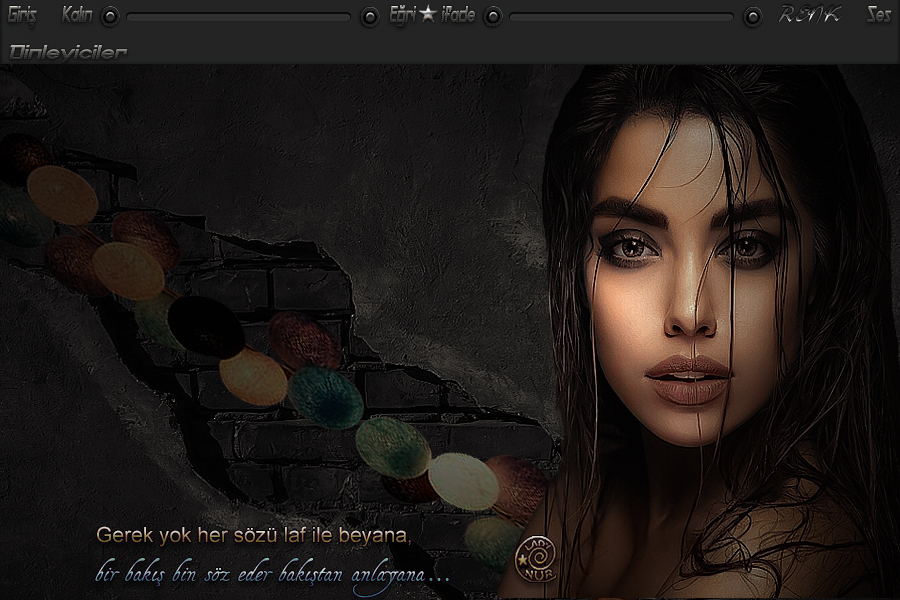Click the round knob just left of Eğri
Image resolution: width=900 pixels, height=600 pixels.
[x=370, y=16]
